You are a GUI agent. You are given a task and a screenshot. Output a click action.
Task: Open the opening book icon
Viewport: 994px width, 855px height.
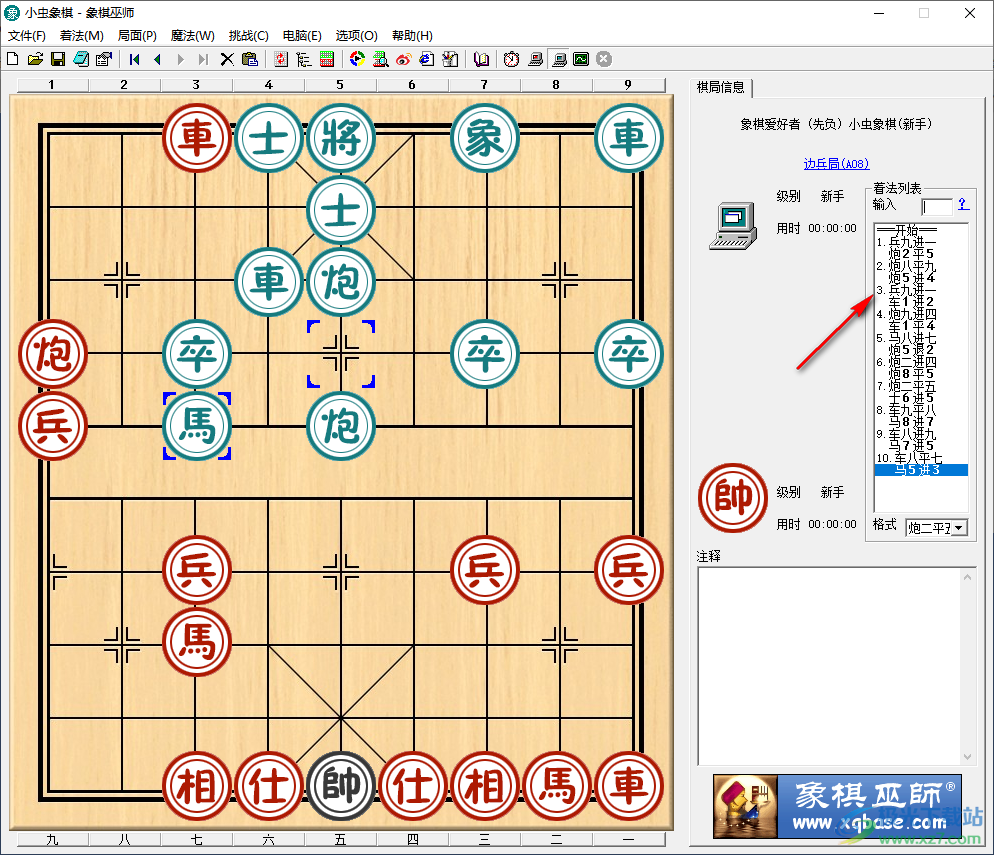point(481,60)
